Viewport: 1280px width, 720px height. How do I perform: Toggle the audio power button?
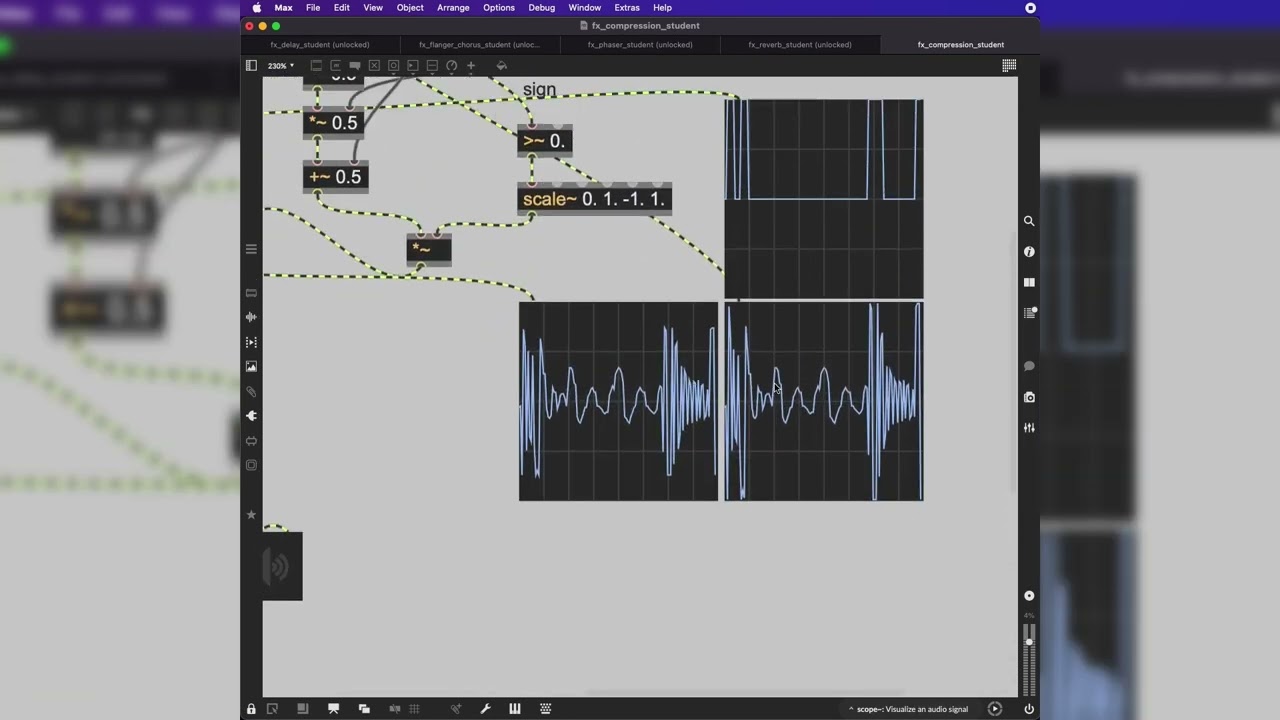(x=1029, y=709)
